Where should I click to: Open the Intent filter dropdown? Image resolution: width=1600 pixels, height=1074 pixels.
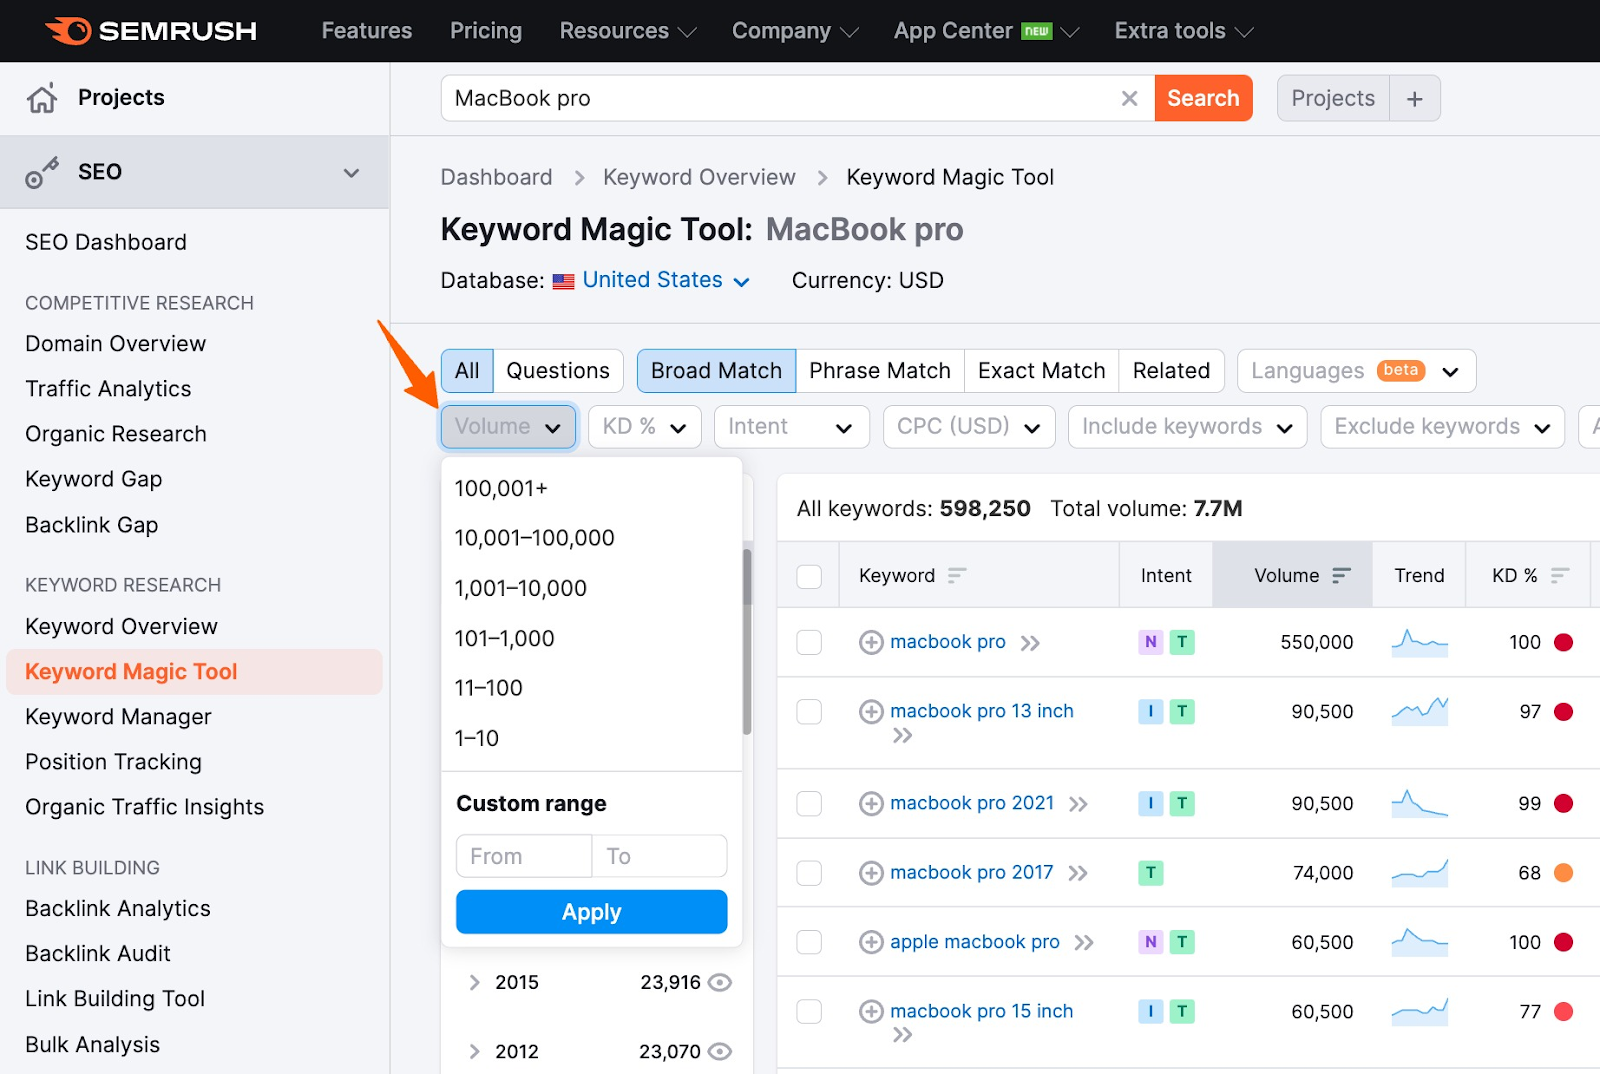790,427
